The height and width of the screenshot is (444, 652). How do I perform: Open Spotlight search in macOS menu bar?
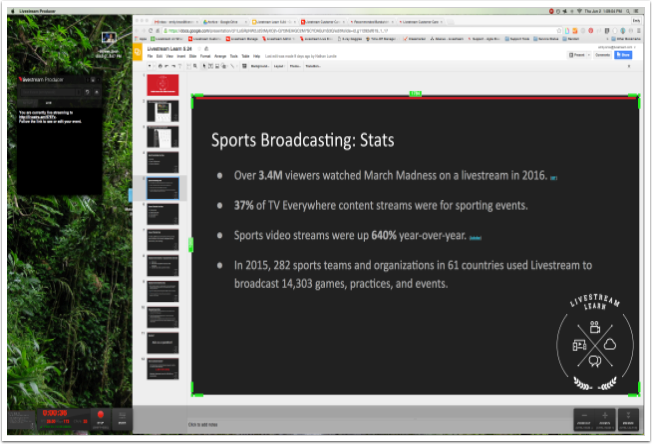[x=628, y=11]
